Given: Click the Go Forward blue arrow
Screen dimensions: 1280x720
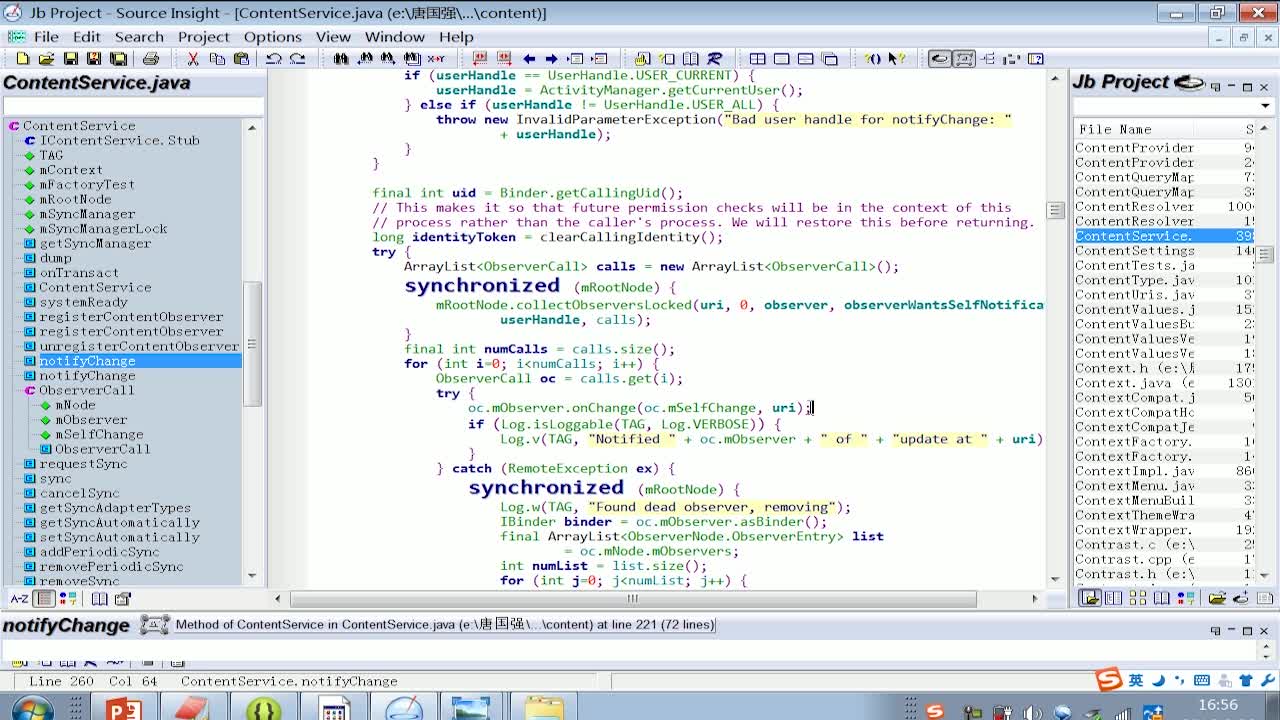Looking at the screenshot, I should [x=551, y=59].
